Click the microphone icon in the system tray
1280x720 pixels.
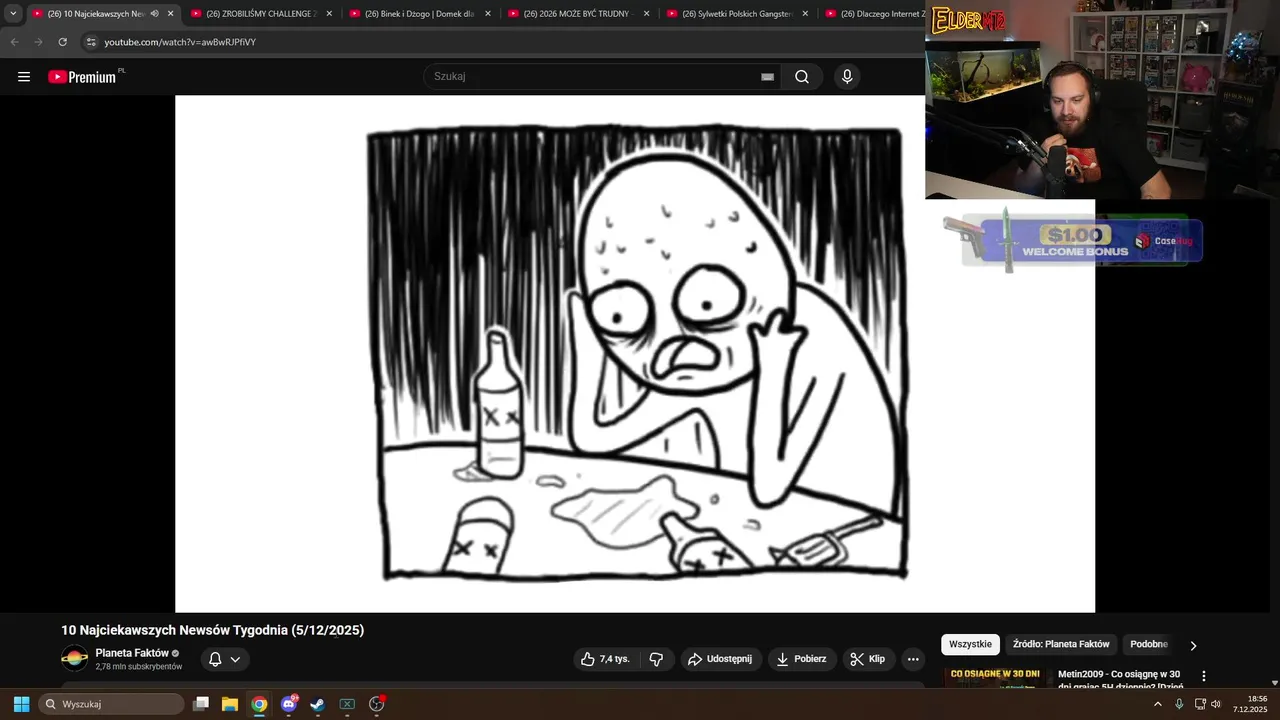[1179, 704]
